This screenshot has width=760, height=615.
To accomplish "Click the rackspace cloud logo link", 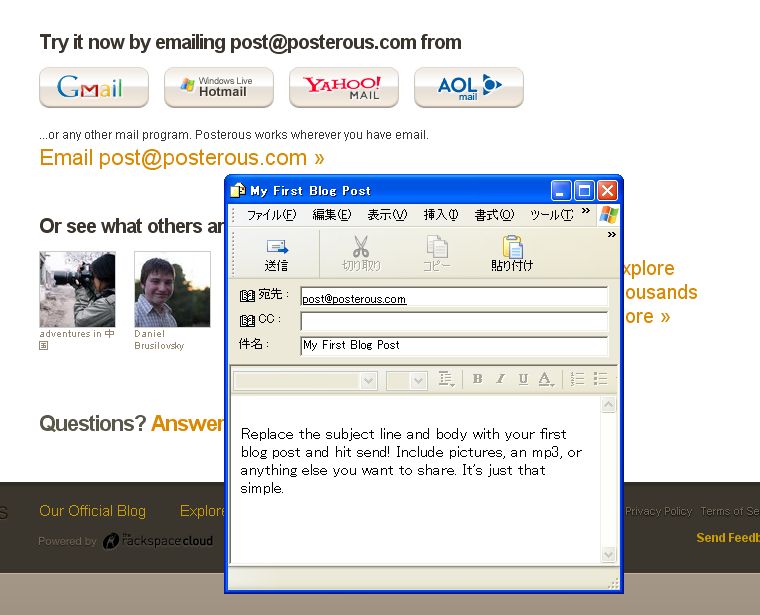I will (x=158, y=540).
